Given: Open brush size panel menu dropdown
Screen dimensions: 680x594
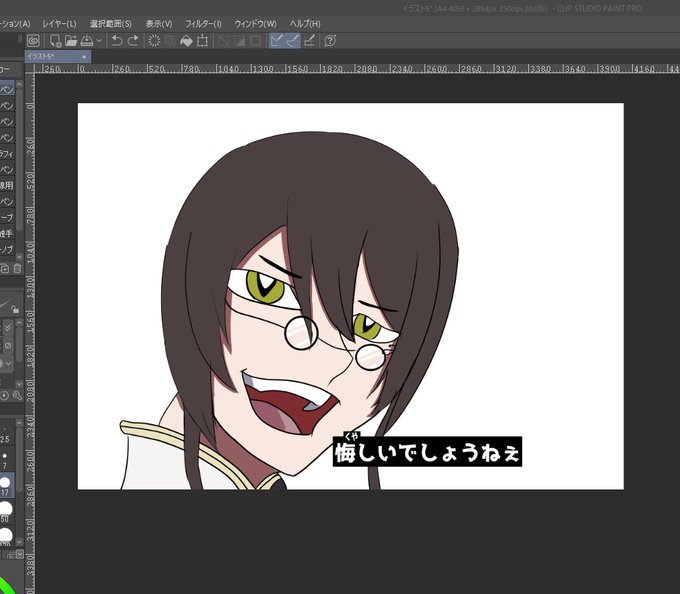Looking at the screenshot, I should point(20,554).
